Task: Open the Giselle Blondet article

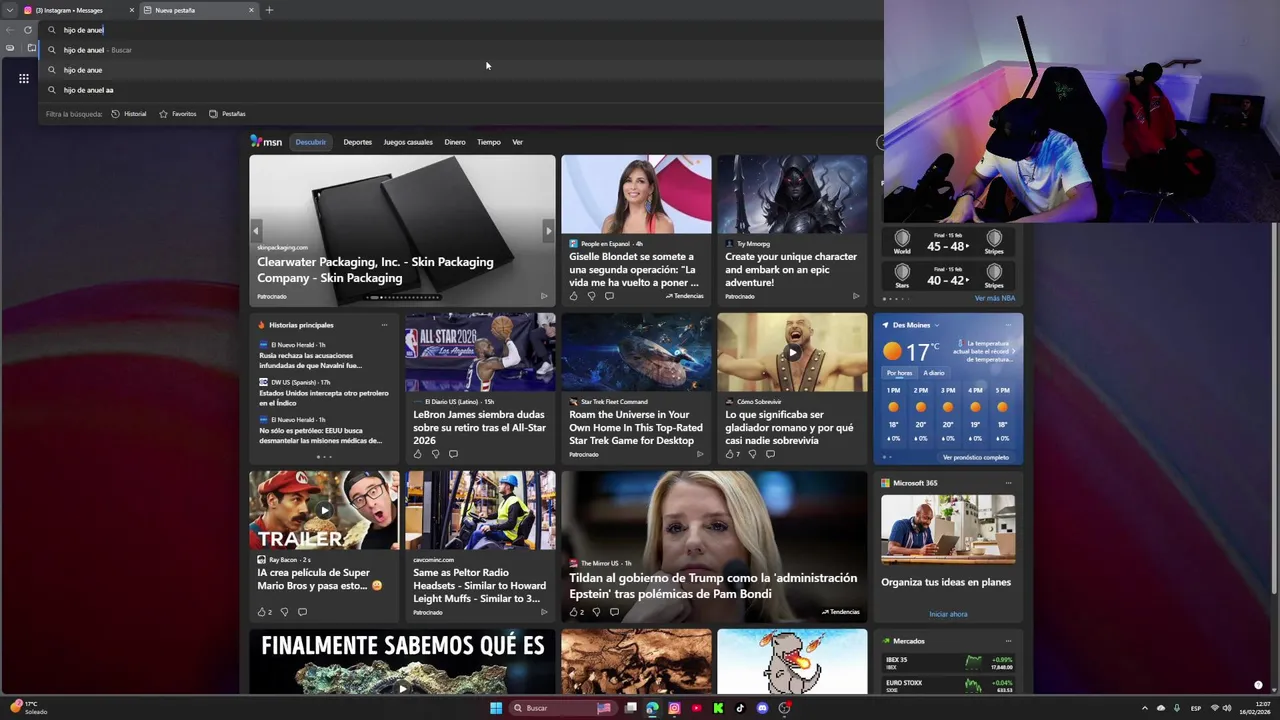Action: 636,270
